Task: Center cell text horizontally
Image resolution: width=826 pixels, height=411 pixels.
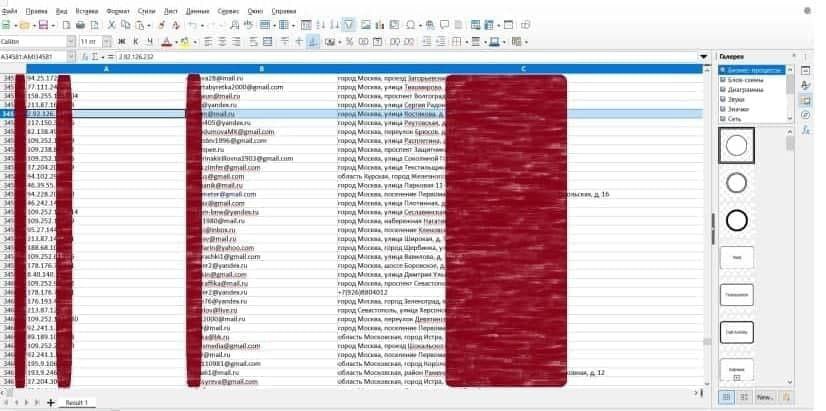Action: coord(222,42)
